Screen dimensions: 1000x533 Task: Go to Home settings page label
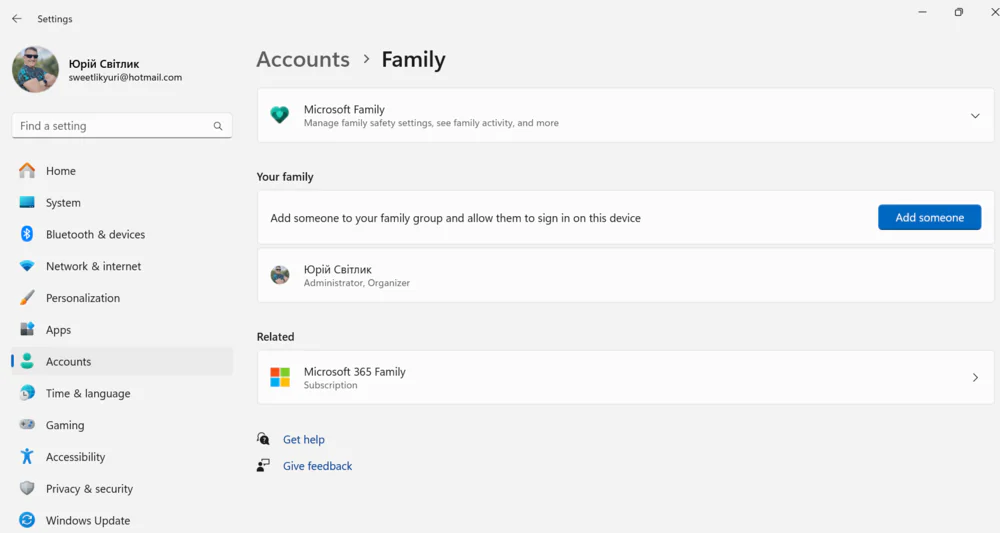point(61,171)
